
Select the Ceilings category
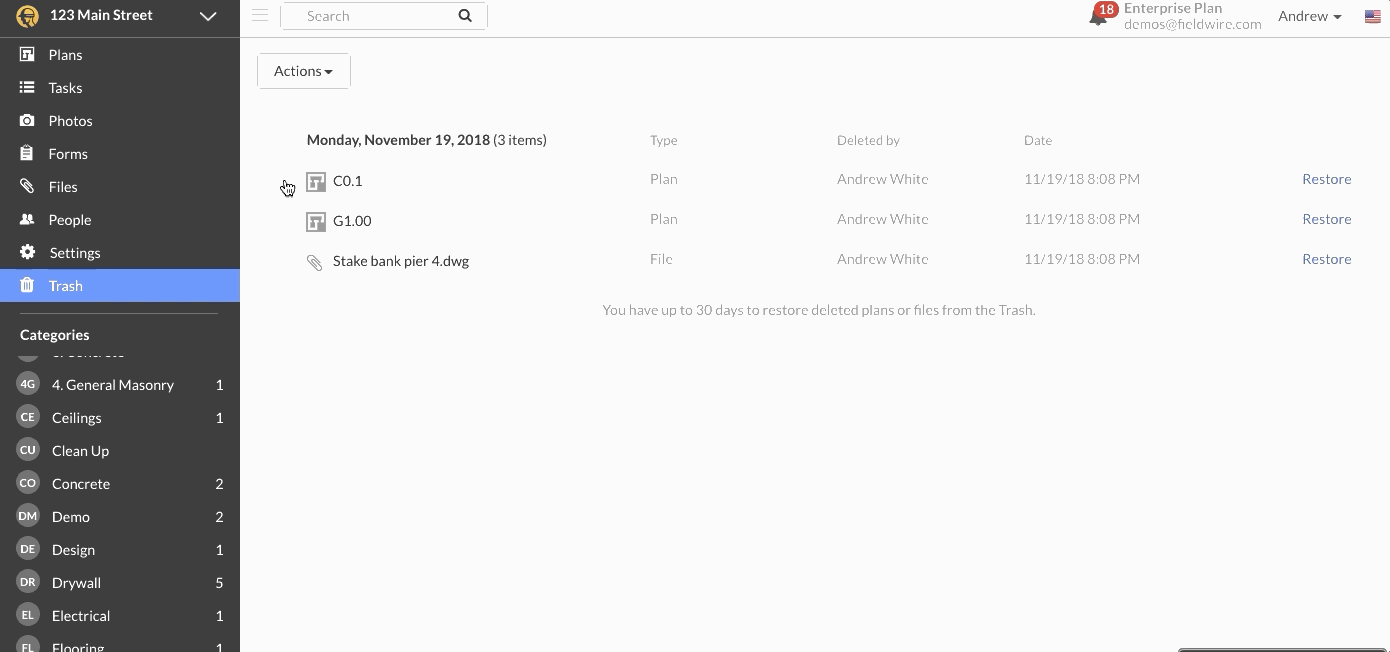click(x=120, y=418)
